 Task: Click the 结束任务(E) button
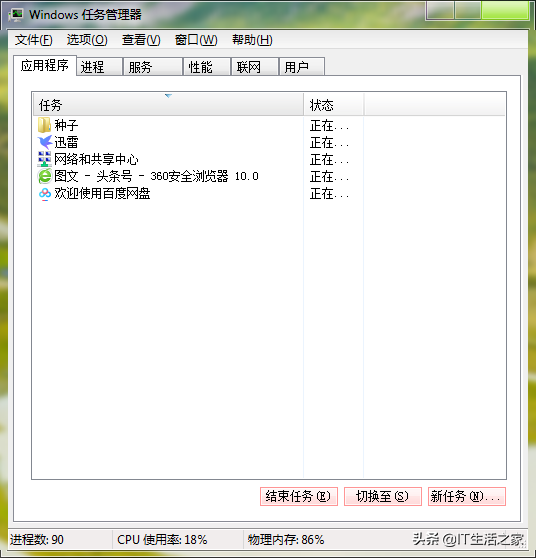coord(299,496)
